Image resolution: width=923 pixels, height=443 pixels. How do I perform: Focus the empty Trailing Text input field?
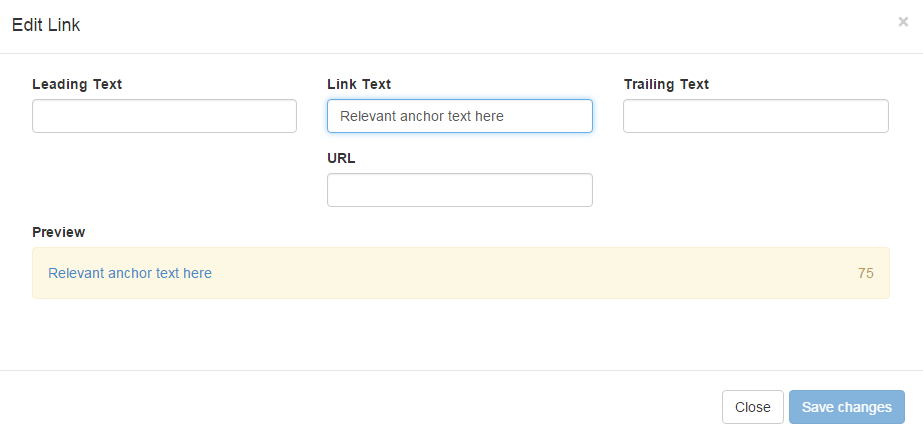point(756,116)
